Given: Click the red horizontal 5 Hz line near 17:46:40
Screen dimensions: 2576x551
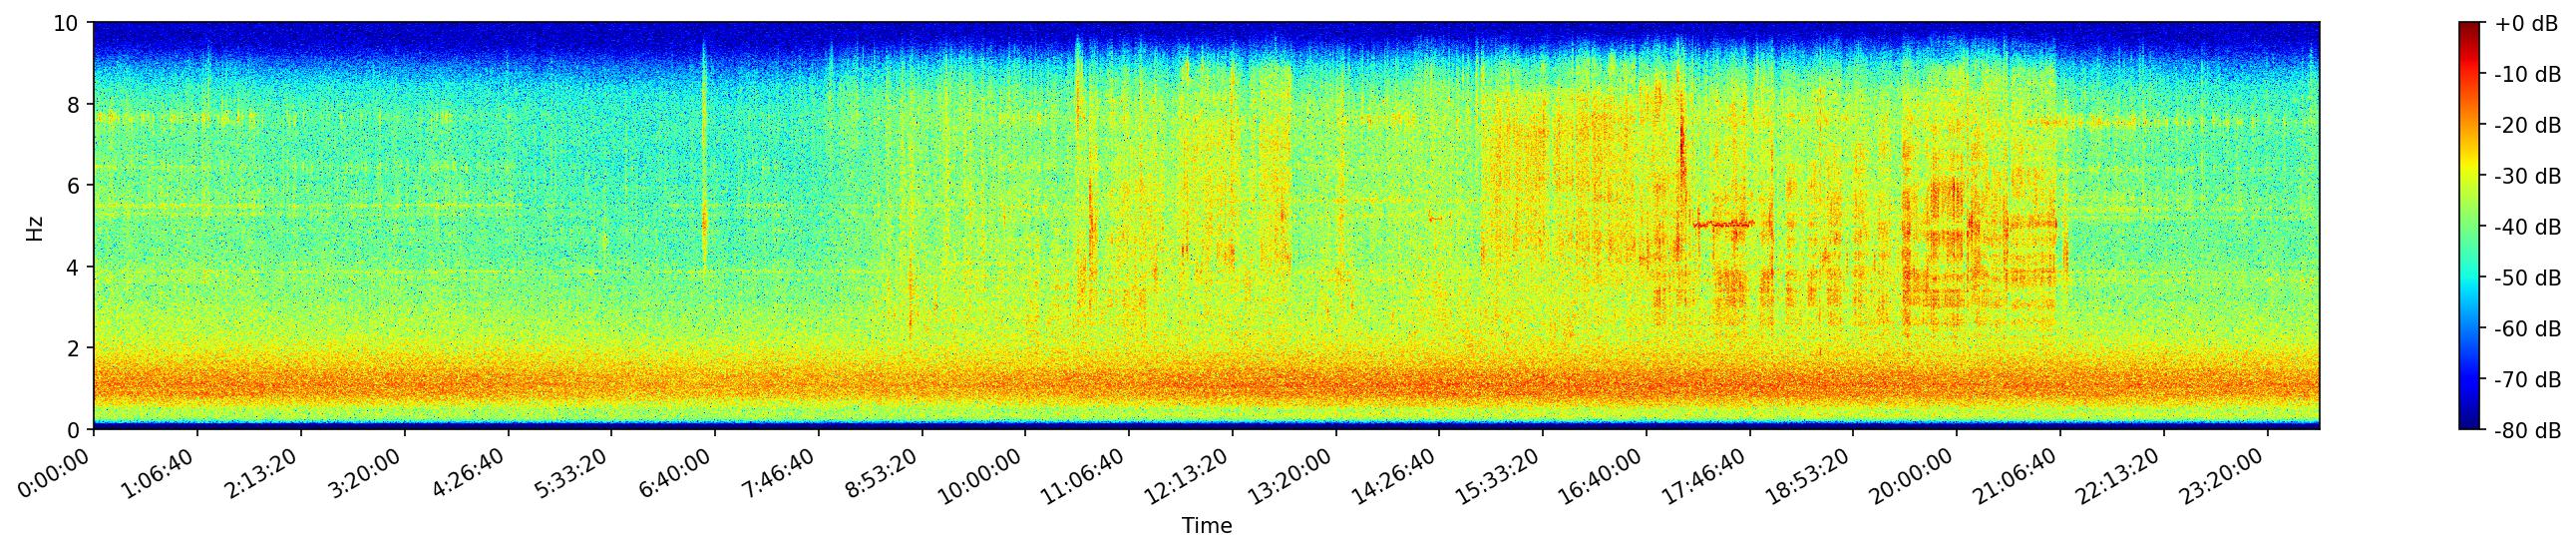Looking at the screenshot, I should (x=1723, y=224).
